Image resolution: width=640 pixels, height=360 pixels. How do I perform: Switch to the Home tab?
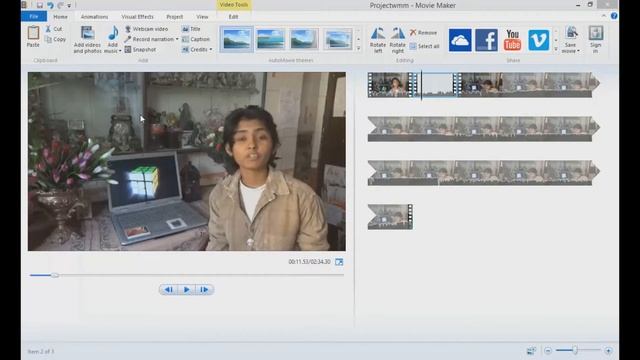point(60,17)
